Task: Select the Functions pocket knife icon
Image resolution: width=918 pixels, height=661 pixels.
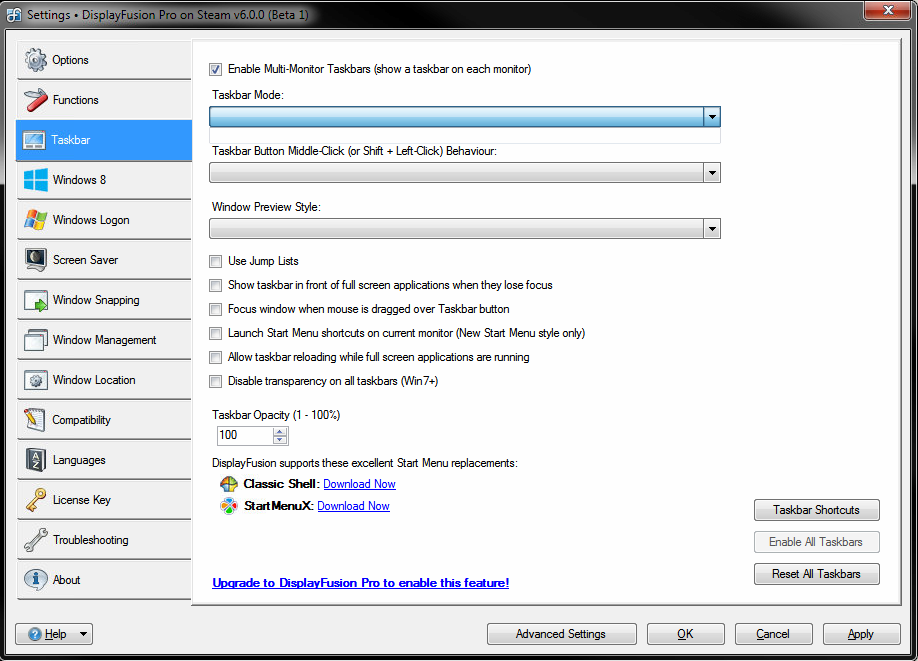Action: (x=36, y=100)
